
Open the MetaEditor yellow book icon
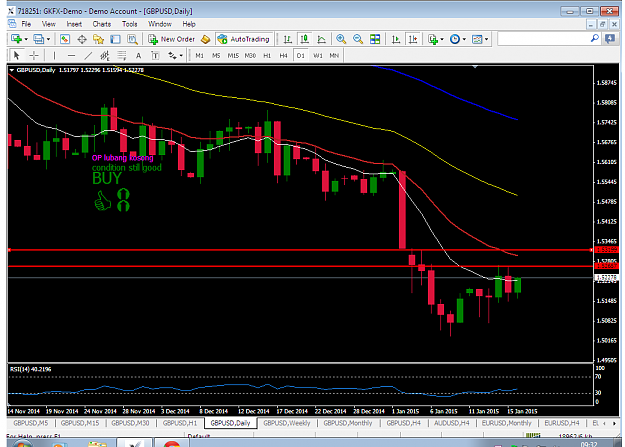(205, 39)
